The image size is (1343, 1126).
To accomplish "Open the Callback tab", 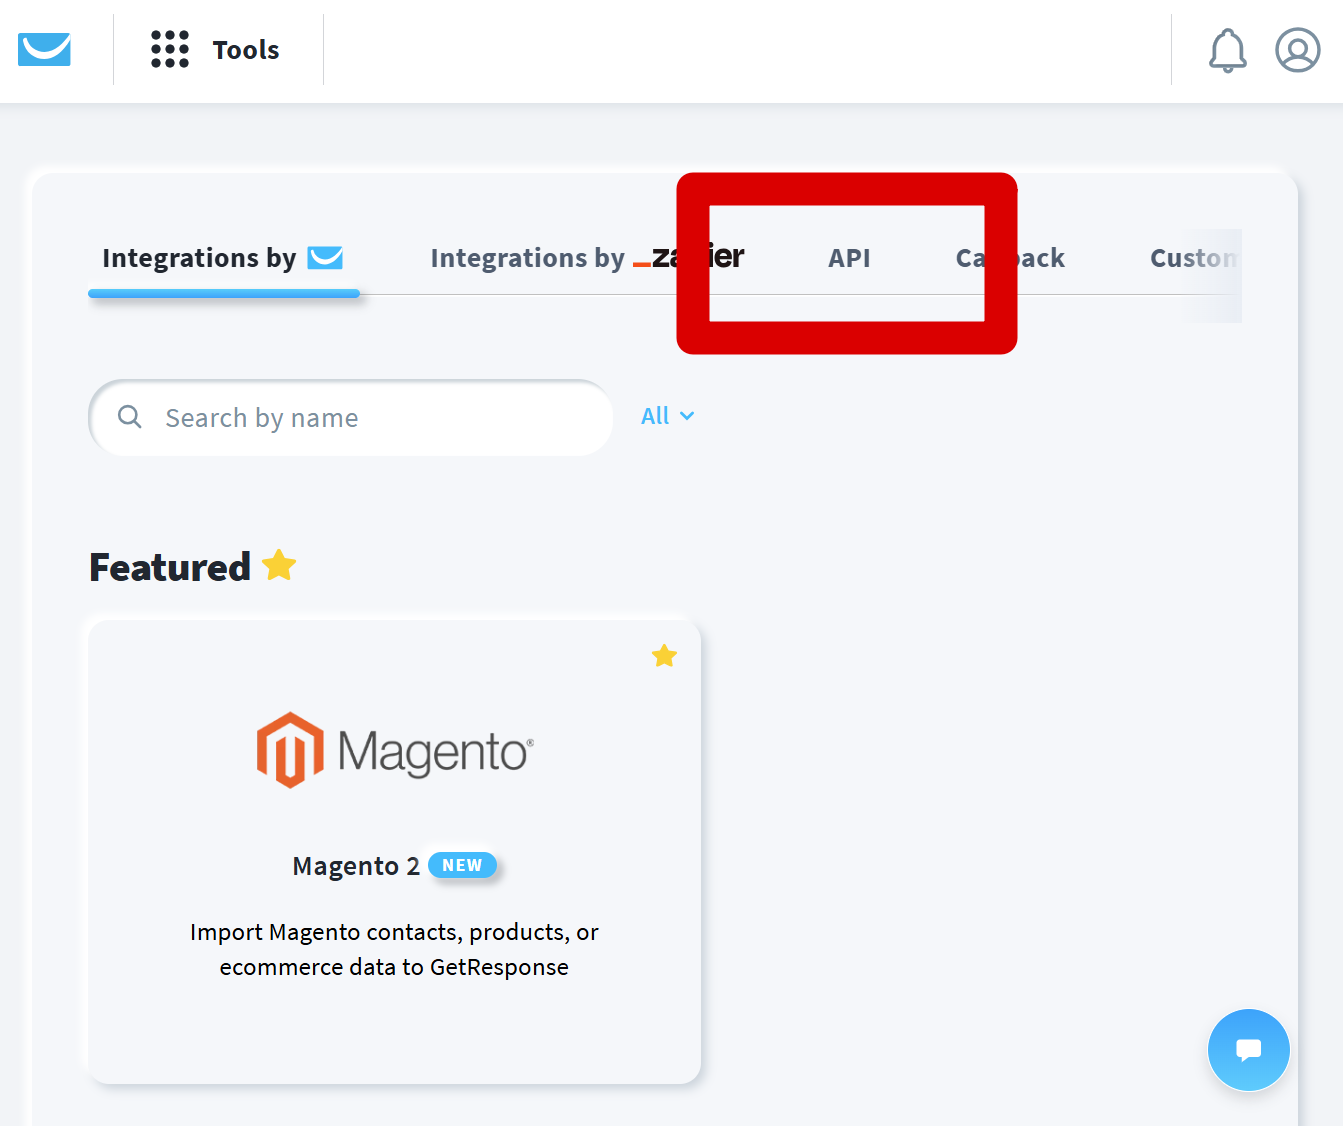I will (x=1010, y=258).
